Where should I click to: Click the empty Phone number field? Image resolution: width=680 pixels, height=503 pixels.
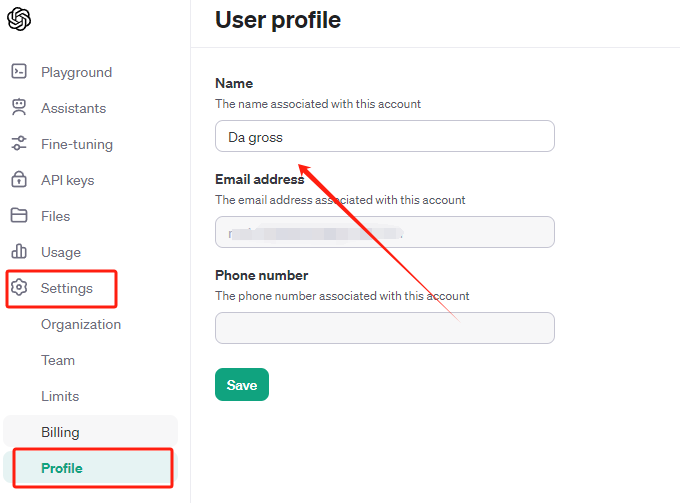(x=385, y=328)
